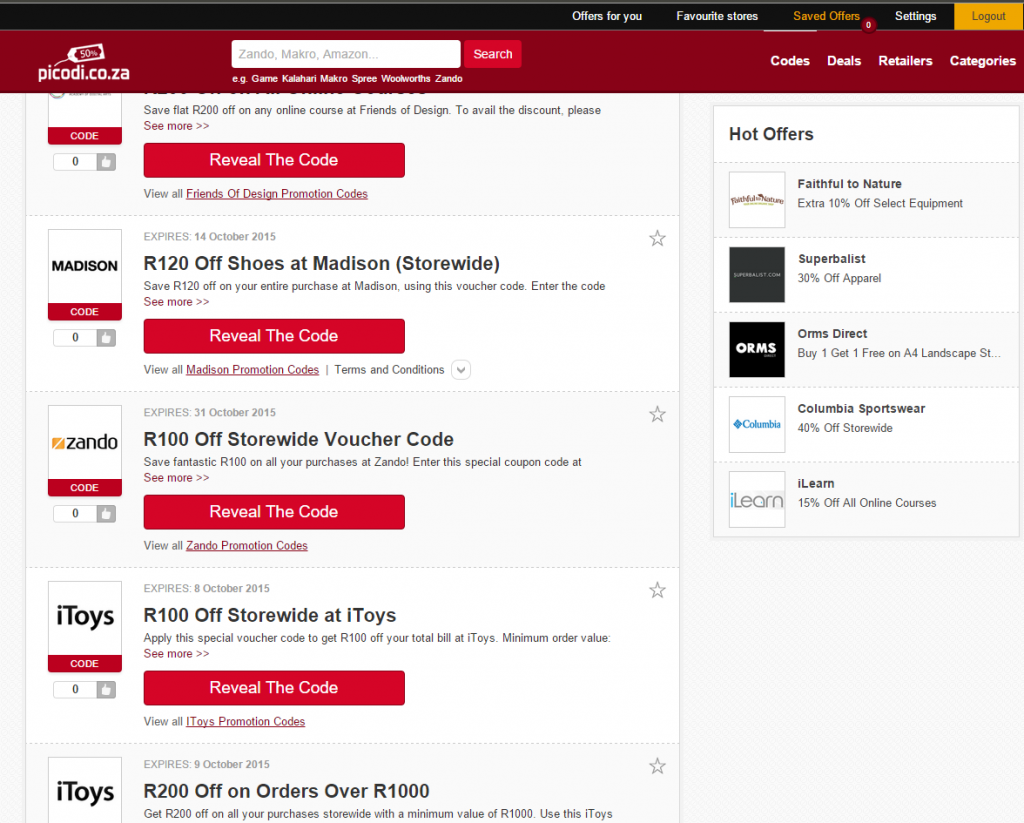Open Orms Direct hot offer logo

coord(757,349)
